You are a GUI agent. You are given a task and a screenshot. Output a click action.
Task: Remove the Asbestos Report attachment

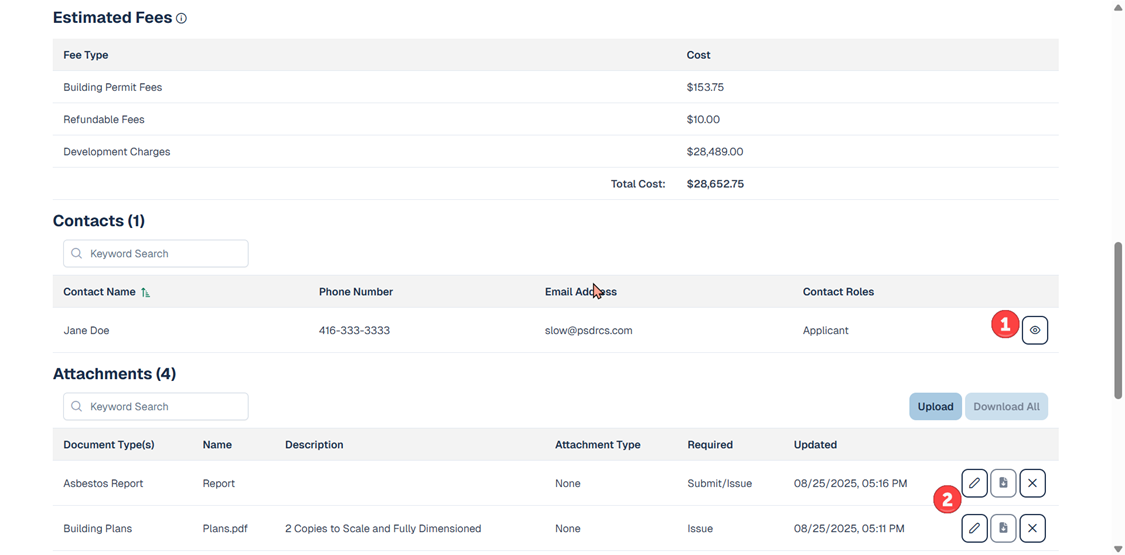click(x=1032, y=483)
